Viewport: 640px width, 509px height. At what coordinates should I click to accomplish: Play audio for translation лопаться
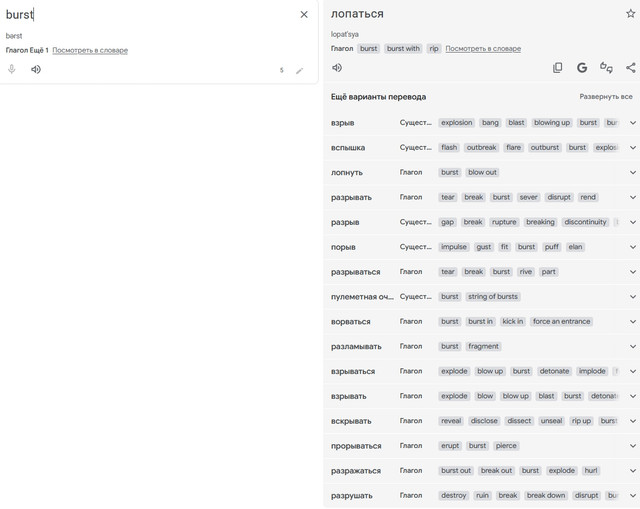[x=337, y=68]
